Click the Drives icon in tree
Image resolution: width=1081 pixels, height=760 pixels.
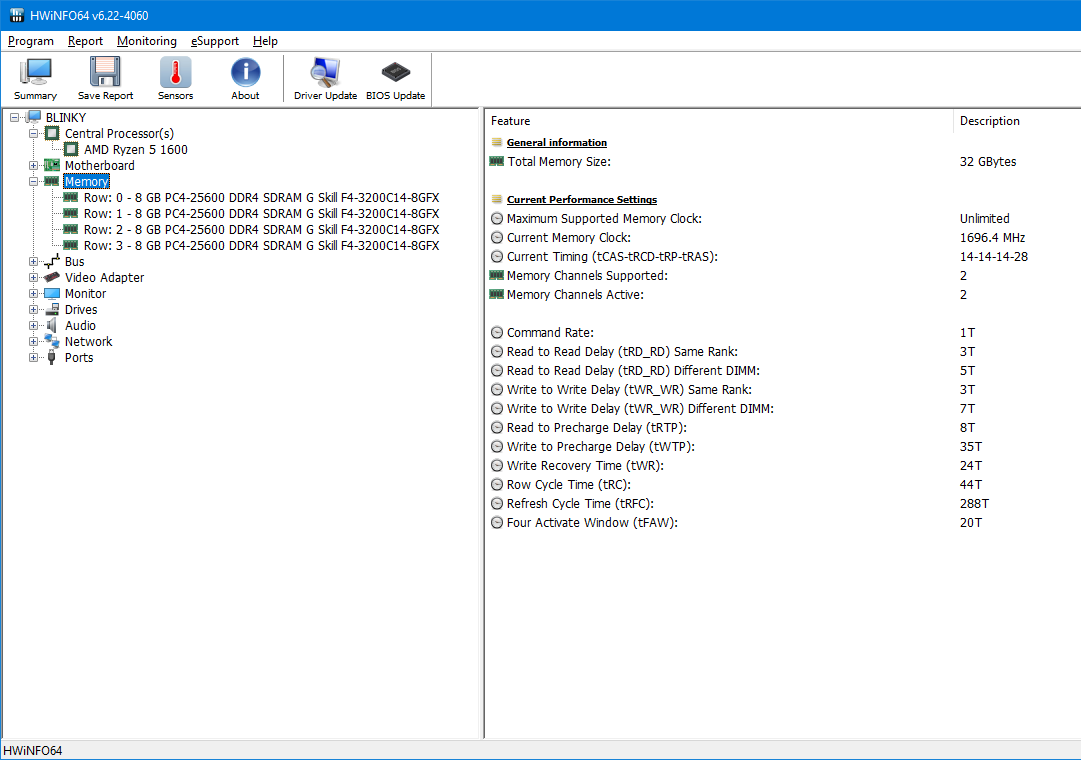point(52,309)
